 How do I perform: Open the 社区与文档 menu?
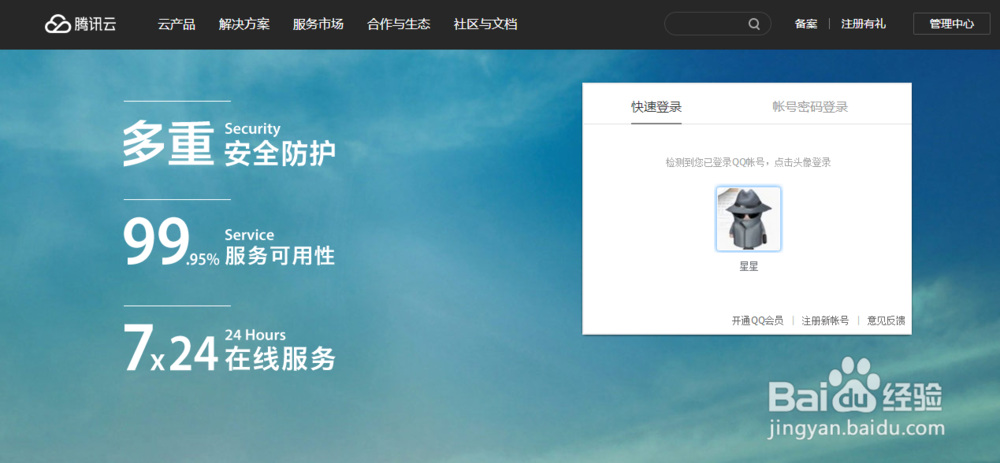pos(485,24)
